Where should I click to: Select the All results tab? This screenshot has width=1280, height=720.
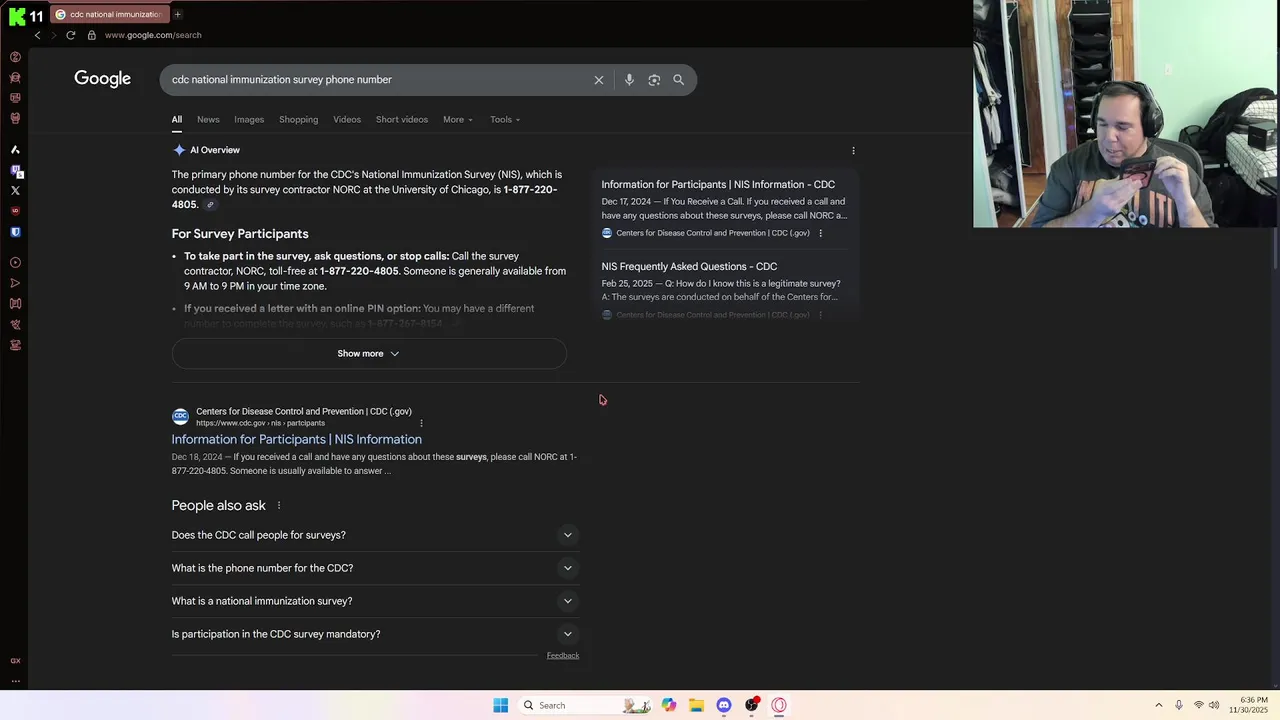coord(176,120)
